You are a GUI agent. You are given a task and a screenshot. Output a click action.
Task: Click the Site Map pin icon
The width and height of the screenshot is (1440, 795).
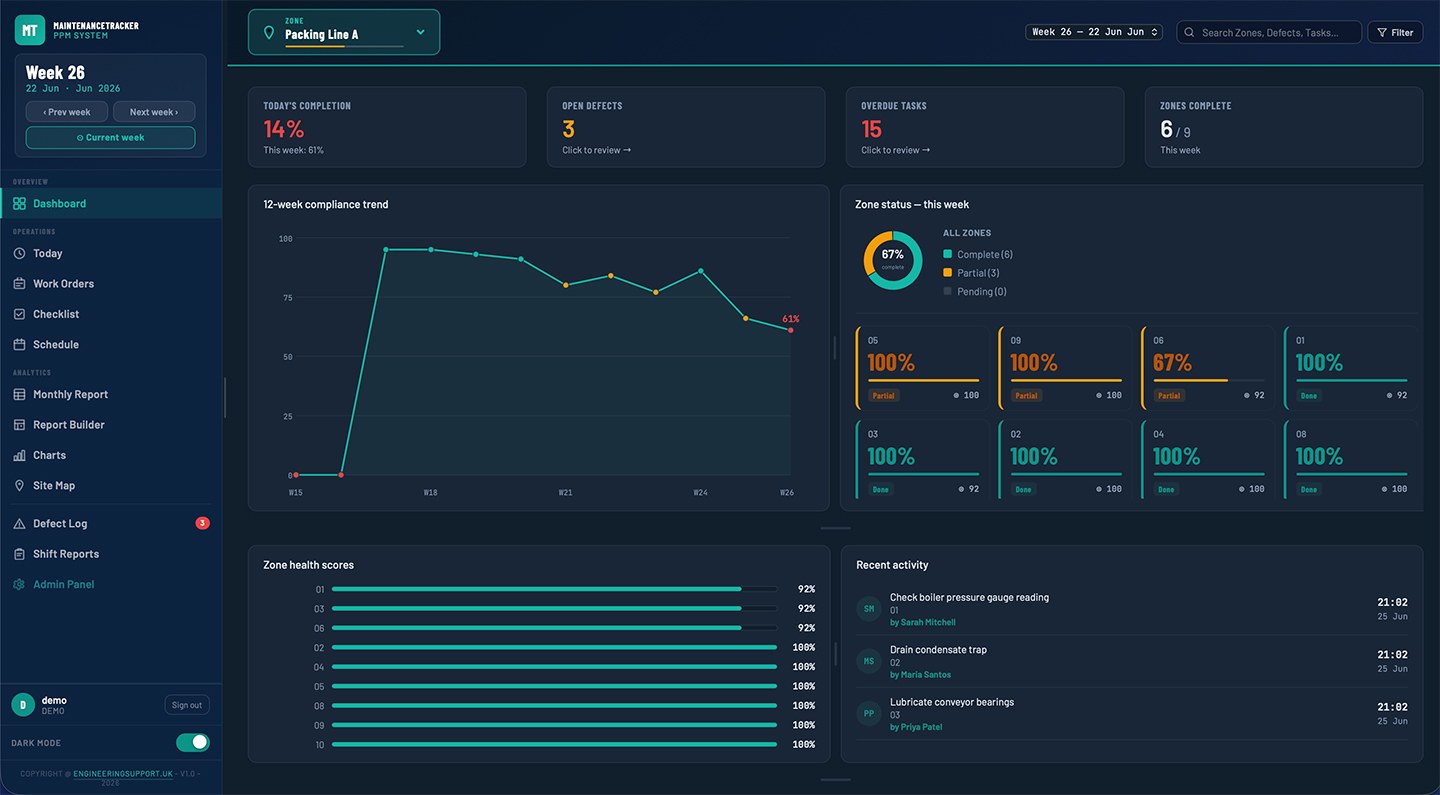[x=19, y=486]
